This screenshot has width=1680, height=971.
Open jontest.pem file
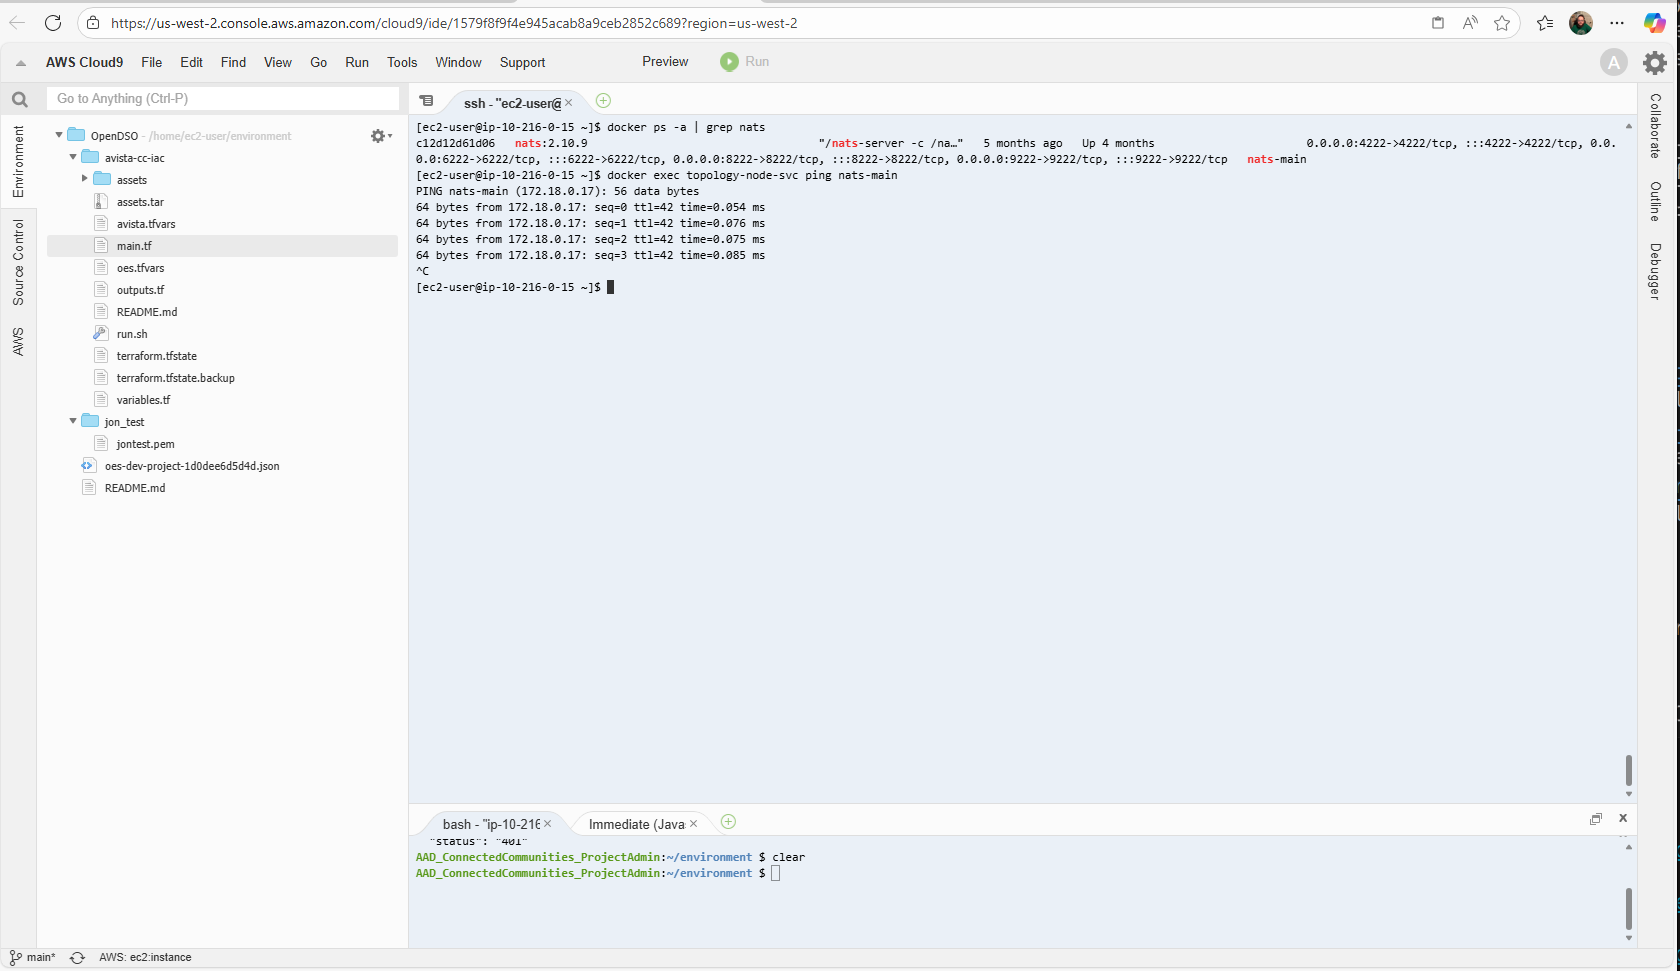(146, 444)
